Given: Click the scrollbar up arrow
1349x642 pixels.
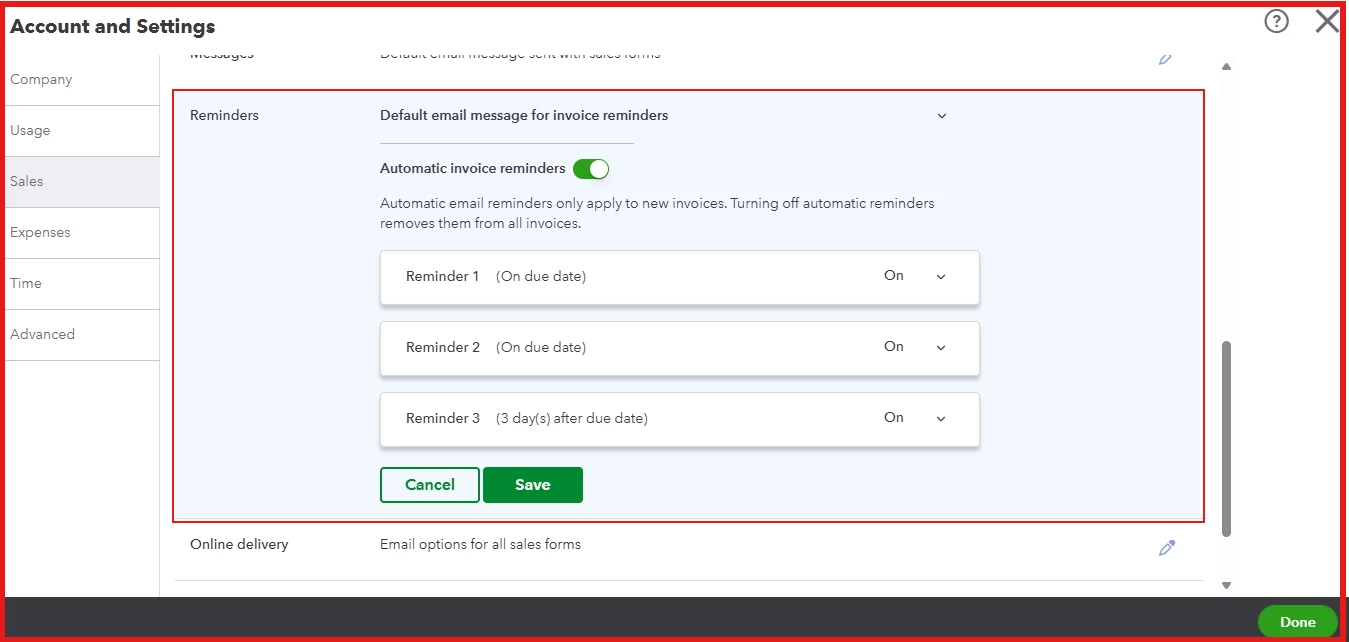Looking at the screenshot, I should 1226,67.
